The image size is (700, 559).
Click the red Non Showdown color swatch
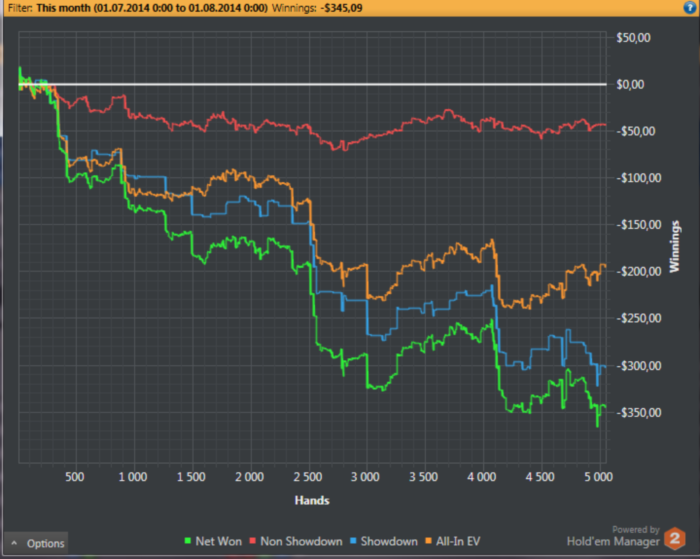(253, 541)
